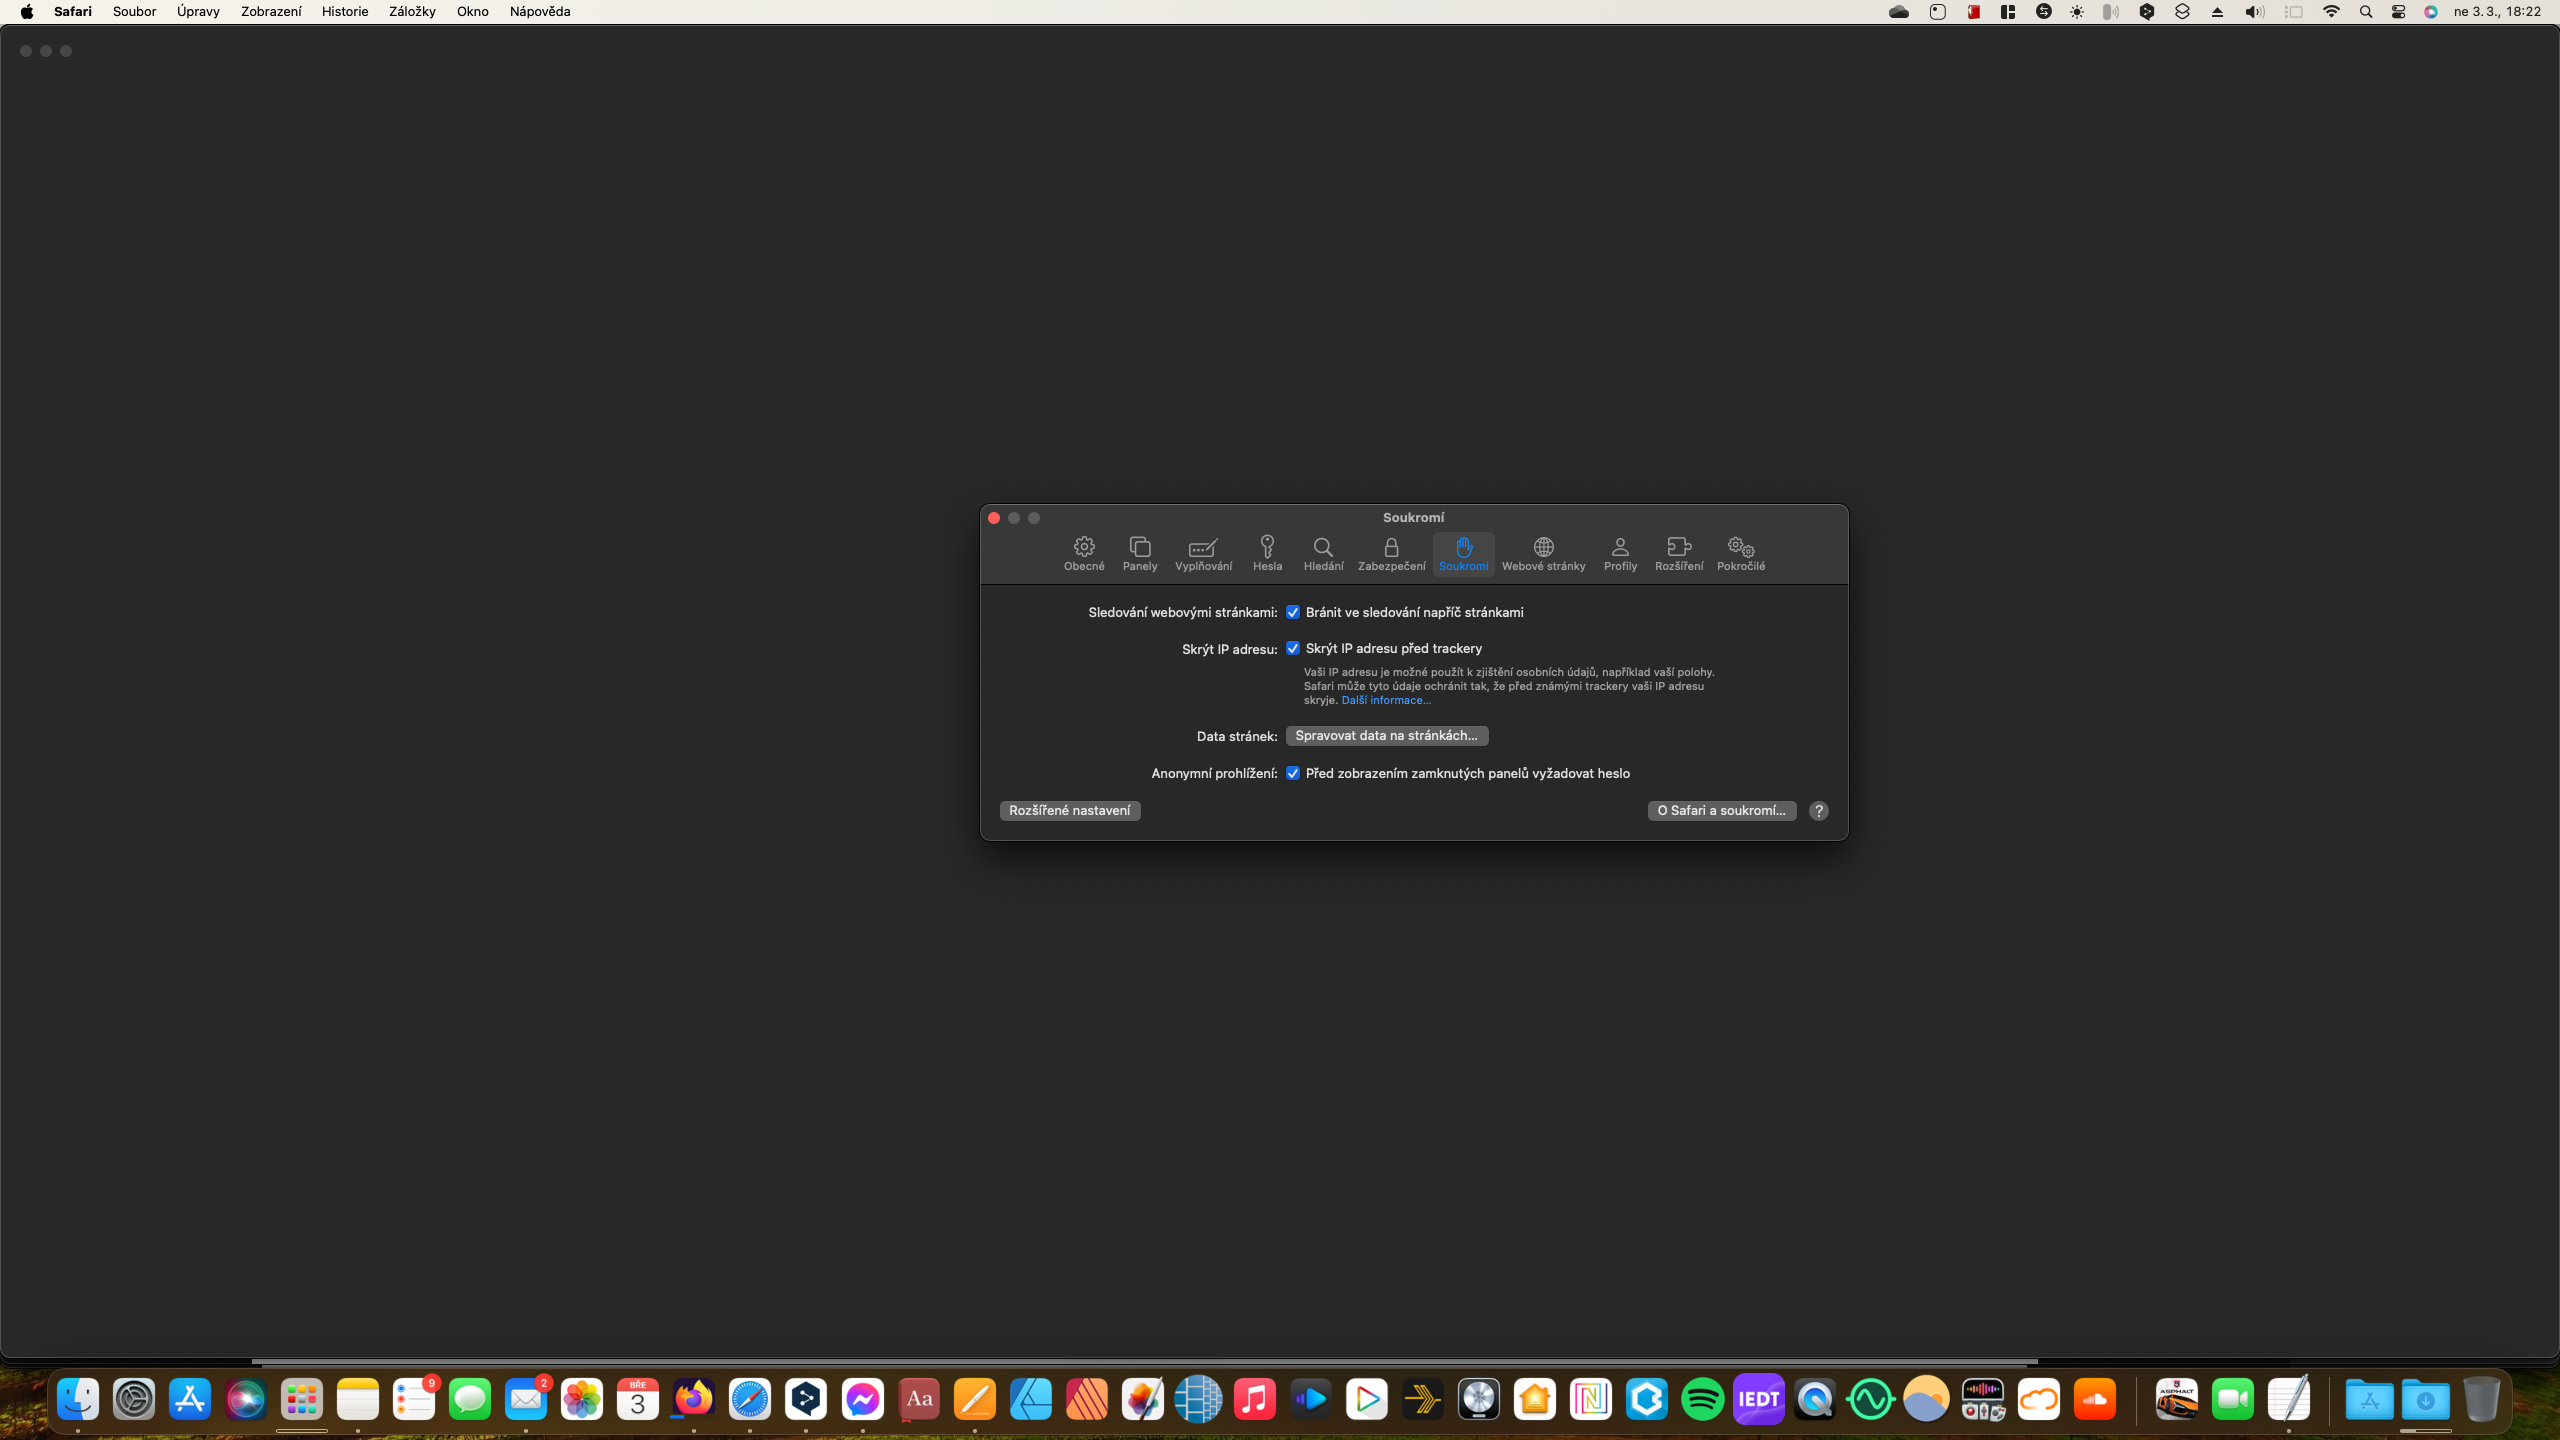The width and height of the screenshot is (2560, 1440).
Task: Disable password requirement for locked panels
Action: pyautogui.click(x=1293, y=773)
